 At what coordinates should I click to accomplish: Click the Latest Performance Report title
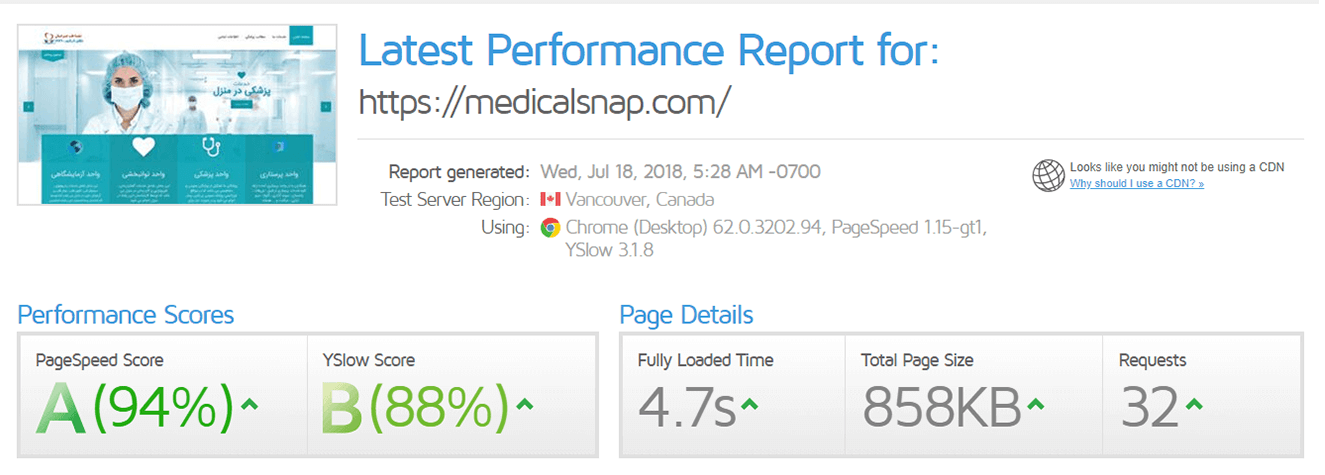click(x=649, y=50)
